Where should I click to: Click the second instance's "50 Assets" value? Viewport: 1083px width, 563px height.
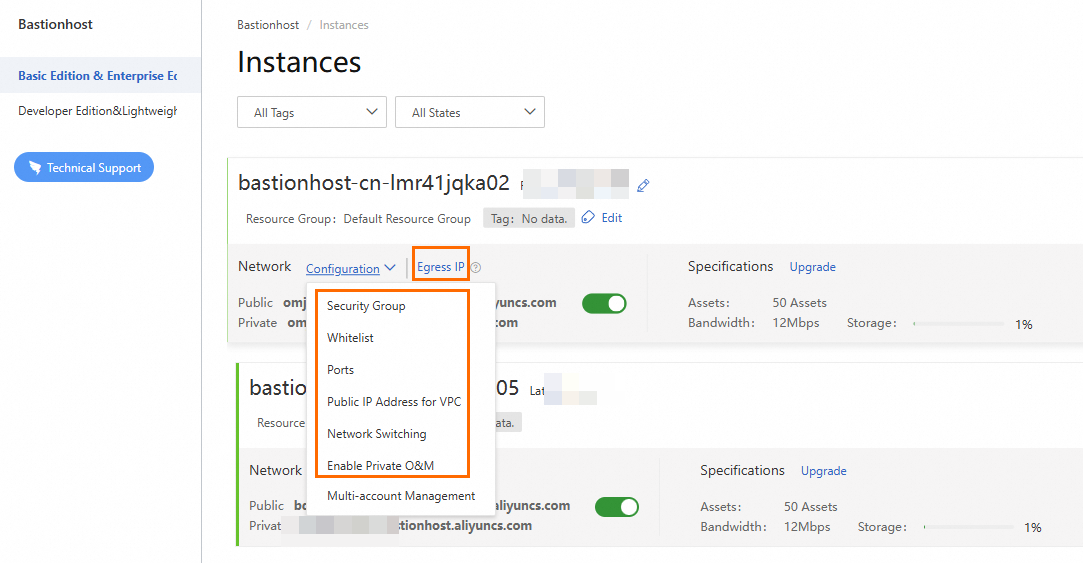point(810,506)
